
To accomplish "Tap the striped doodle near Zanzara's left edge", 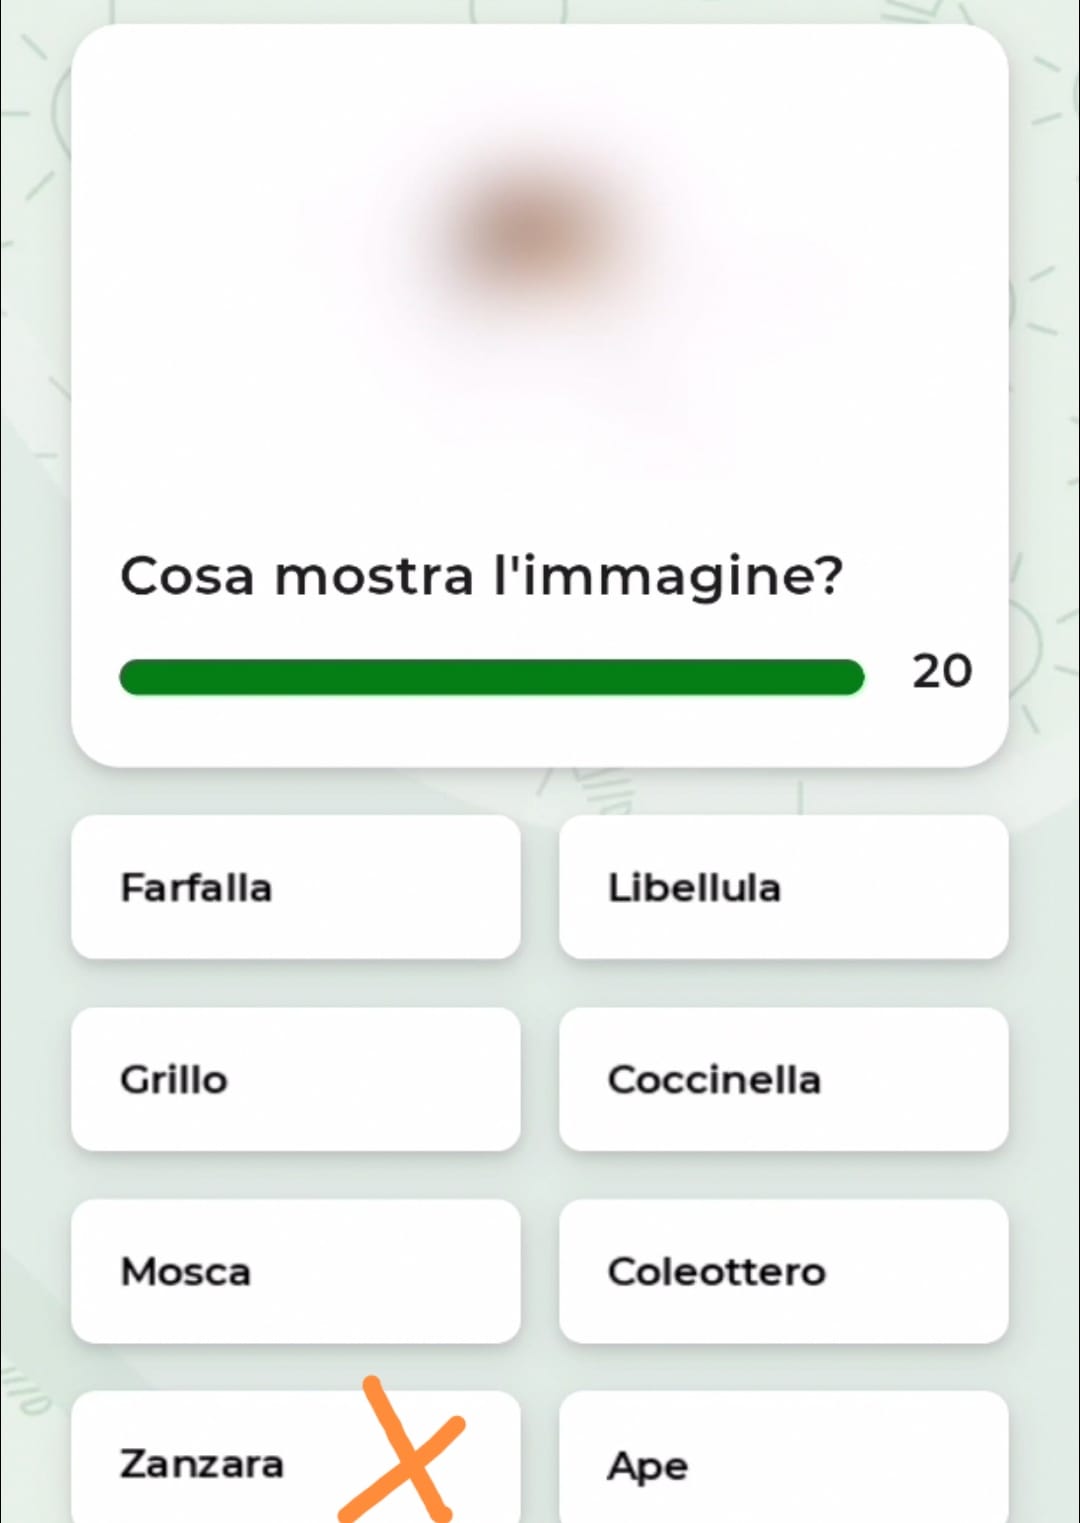I will [24, 1391].
